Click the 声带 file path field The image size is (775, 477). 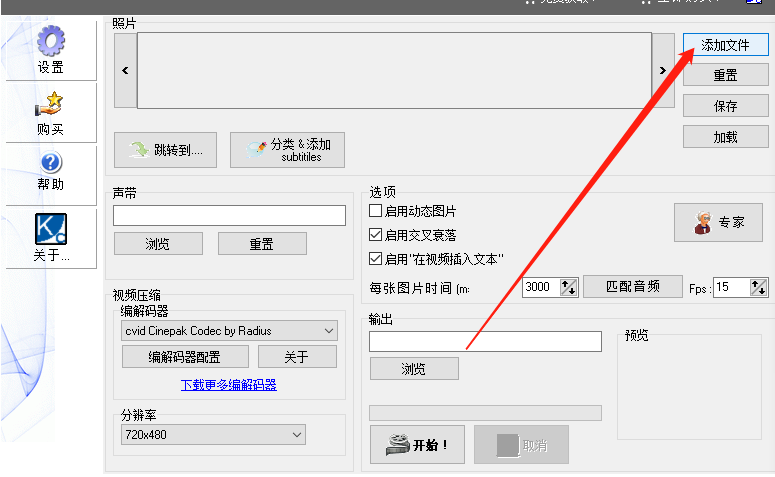(229, 216)
